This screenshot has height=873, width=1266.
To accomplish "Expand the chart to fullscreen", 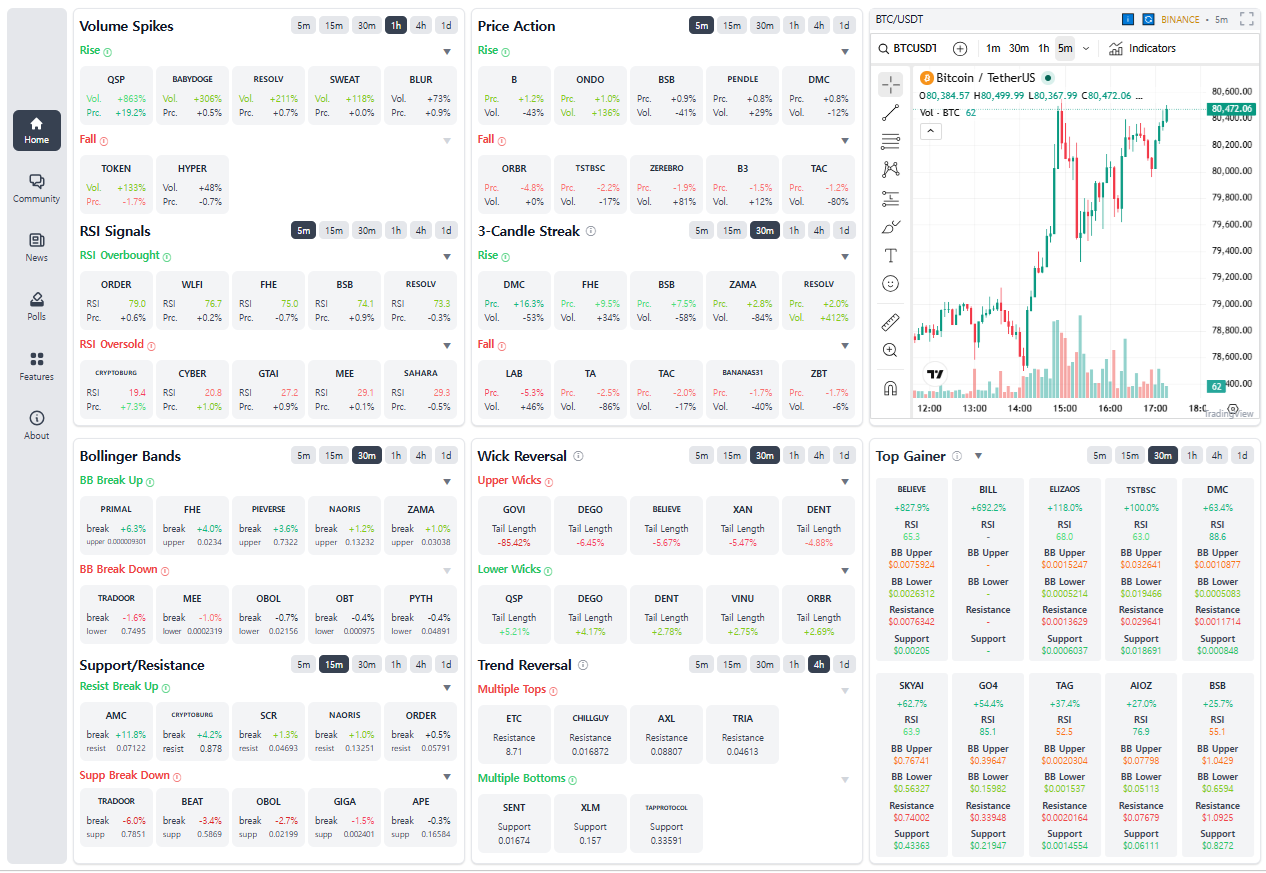I will tap(1246, 18).
